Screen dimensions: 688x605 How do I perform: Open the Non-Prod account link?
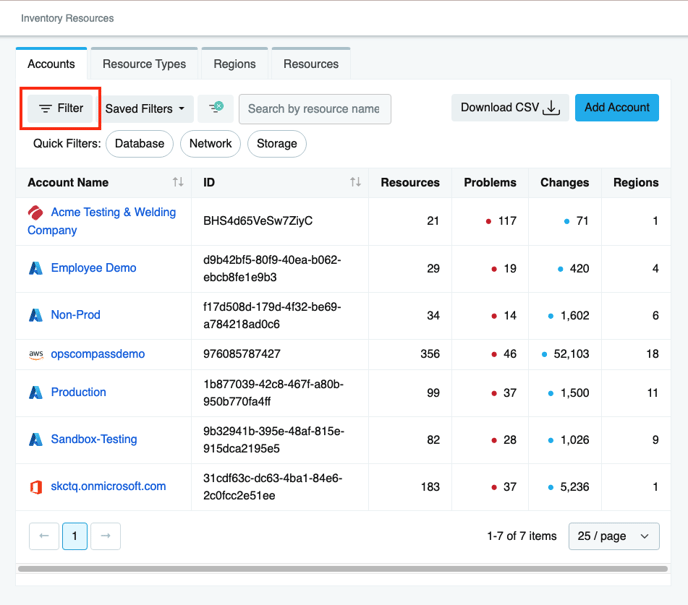75,315
